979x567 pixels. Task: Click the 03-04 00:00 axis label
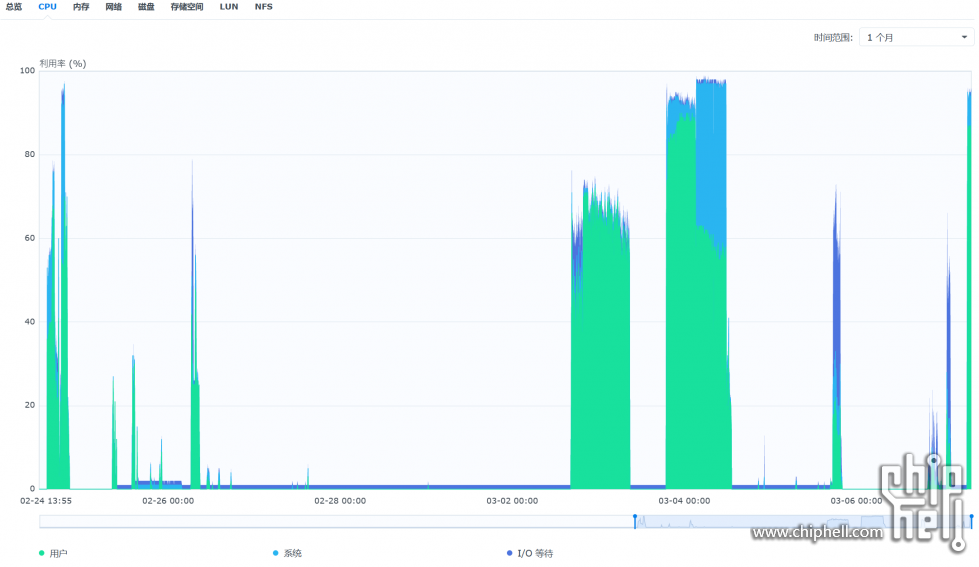(x=684, y=501)
